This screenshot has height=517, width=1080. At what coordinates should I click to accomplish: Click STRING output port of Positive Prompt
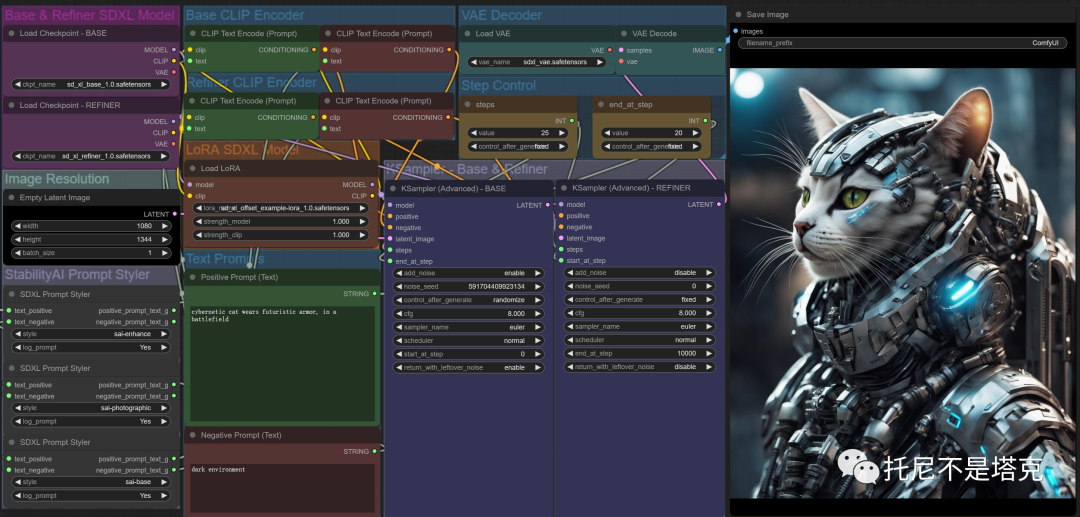coord(375,294)
